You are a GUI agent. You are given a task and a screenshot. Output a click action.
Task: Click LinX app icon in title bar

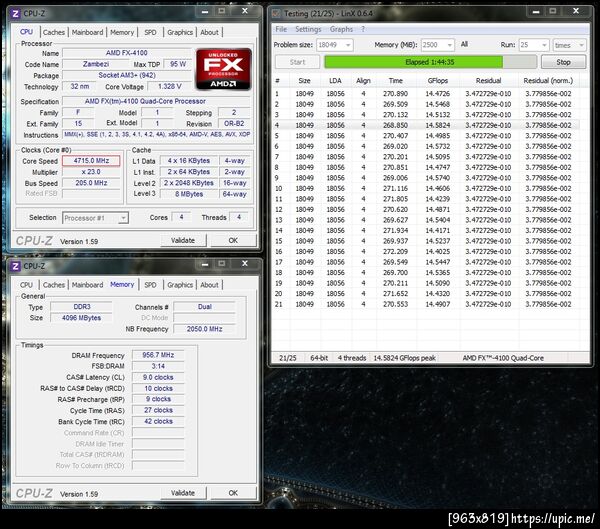tap(276, 14)
